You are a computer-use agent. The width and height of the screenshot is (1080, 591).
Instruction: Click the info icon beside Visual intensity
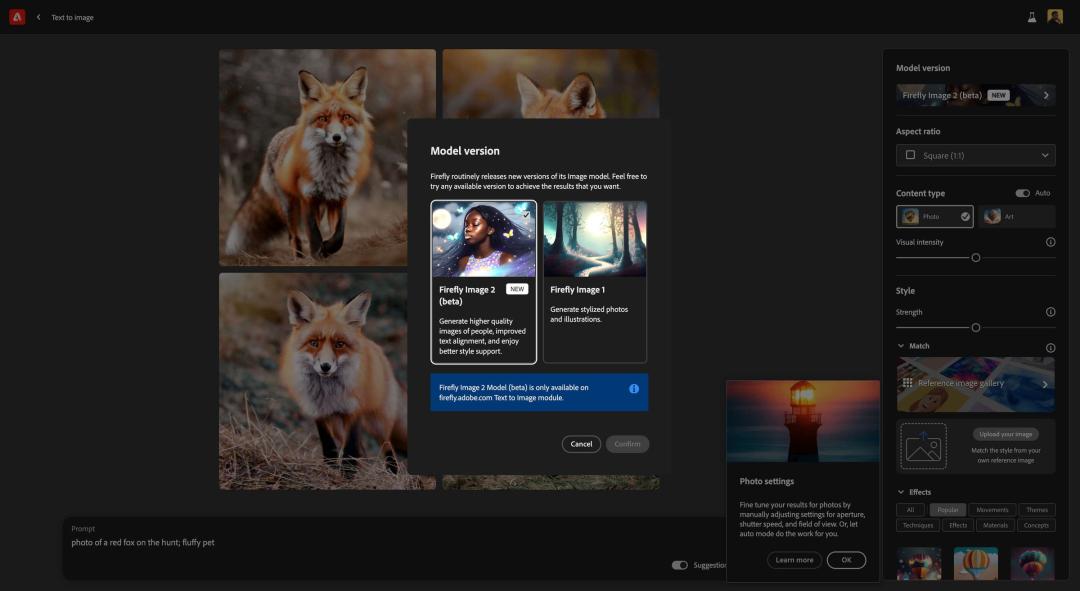[x=1050, y=242]
